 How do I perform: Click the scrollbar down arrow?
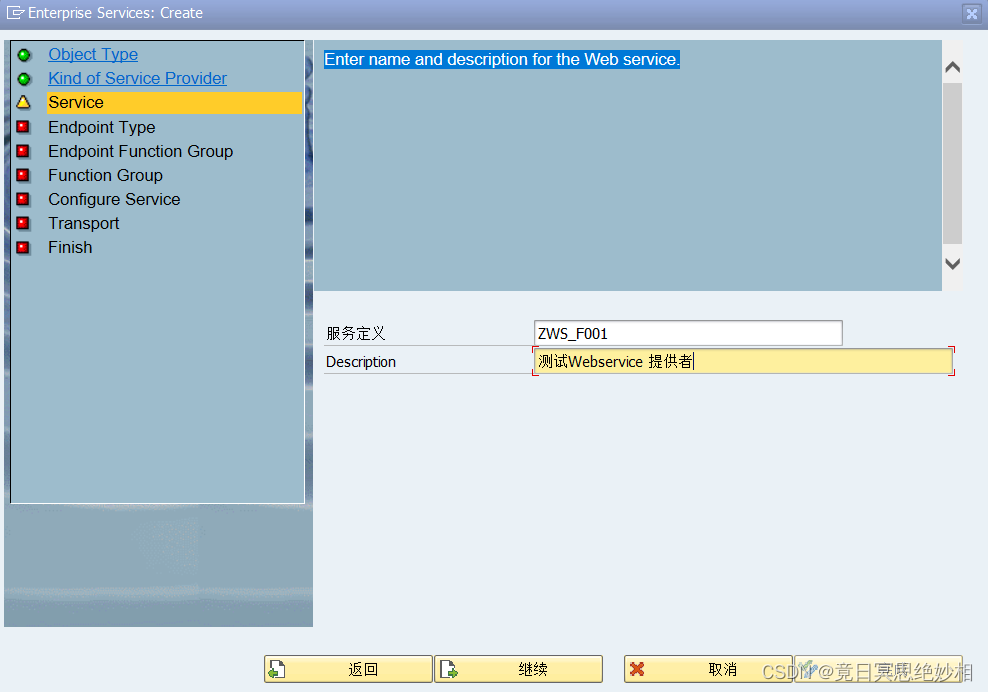(x=952, y=264)
